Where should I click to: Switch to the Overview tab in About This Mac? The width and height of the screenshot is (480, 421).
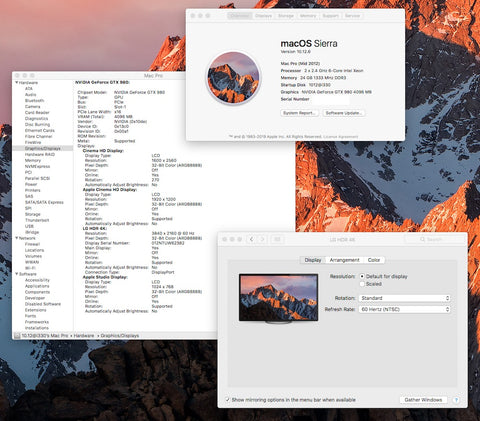240,16
